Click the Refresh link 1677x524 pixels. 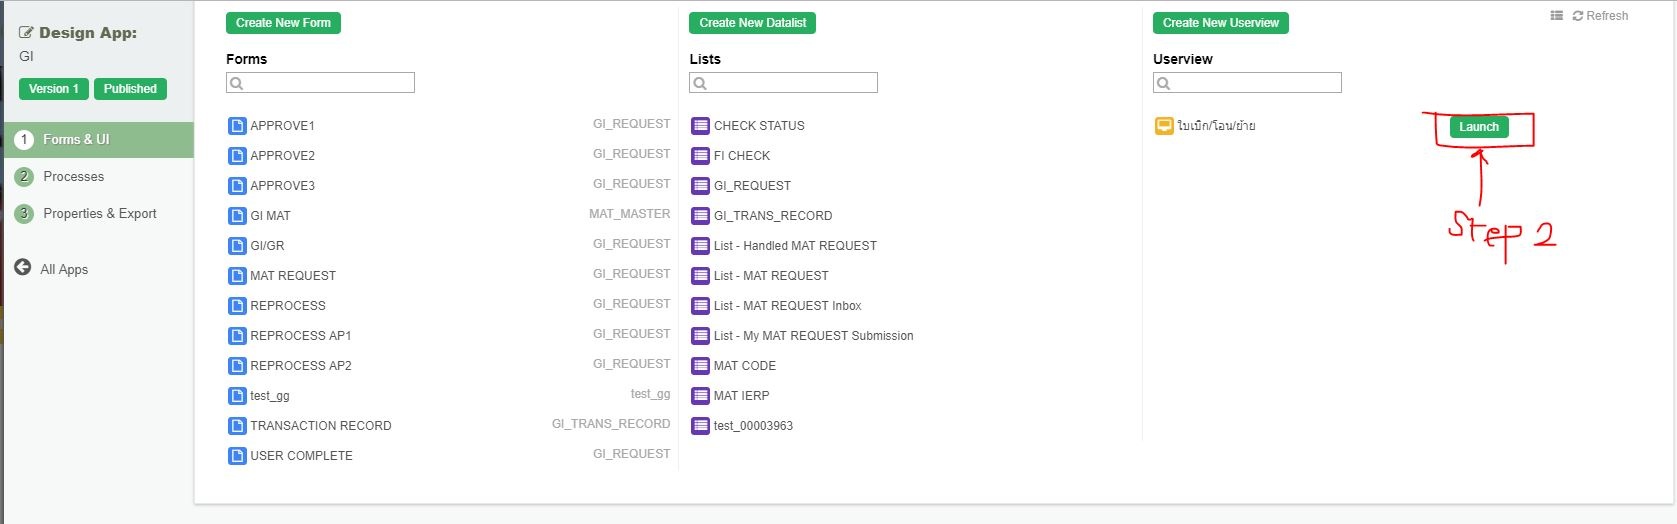[1600, 16]
